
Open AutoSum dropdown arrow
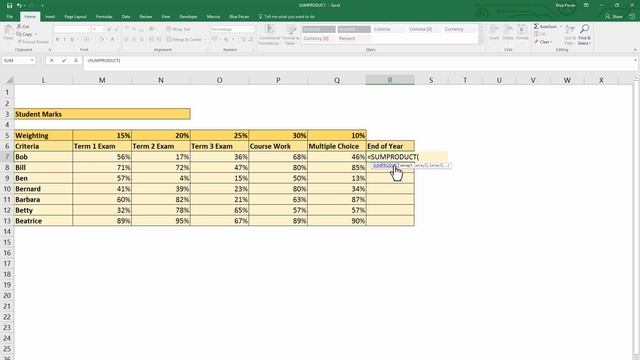tap(560, 26)
